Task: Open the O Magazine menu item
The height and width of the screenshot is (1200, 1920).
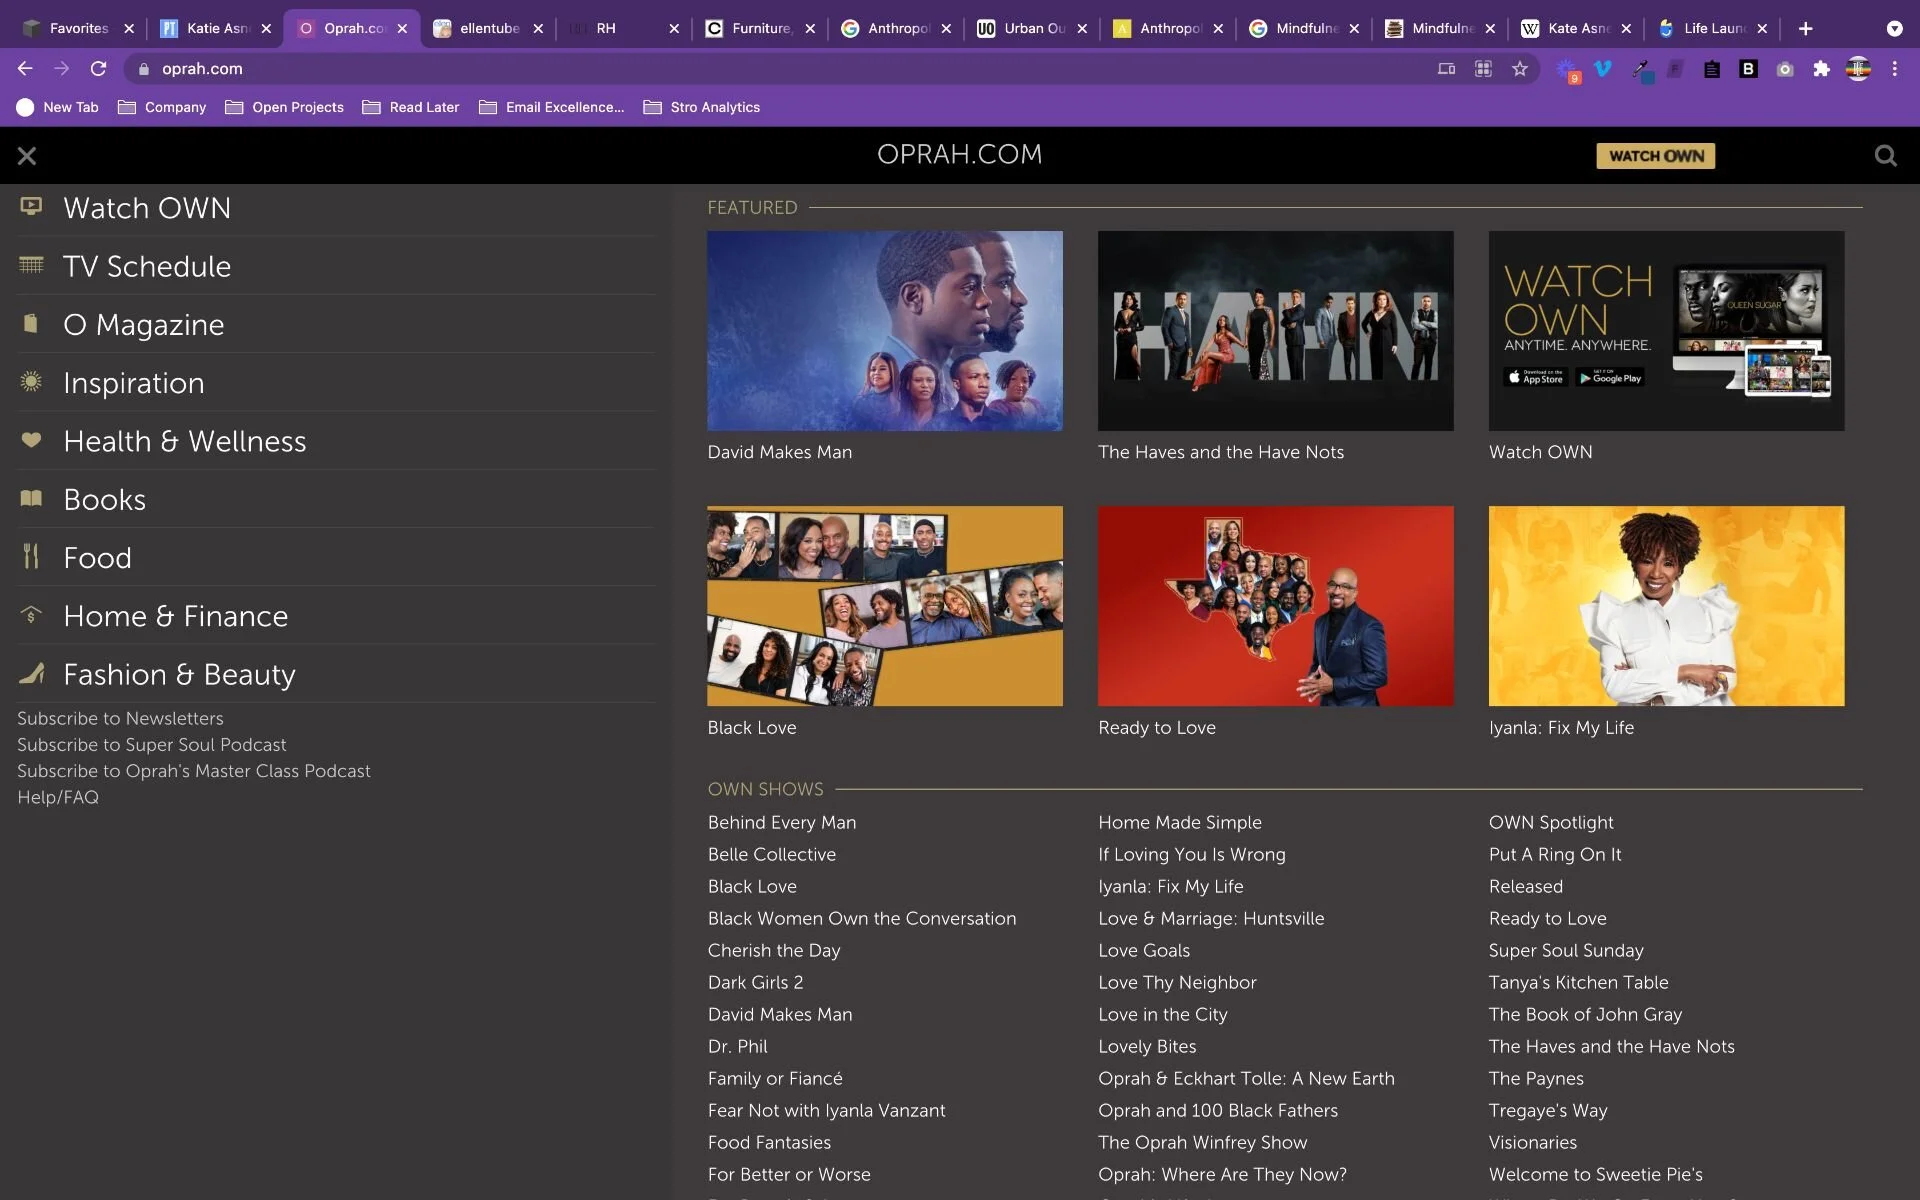Action: click(x=143, y=325)
